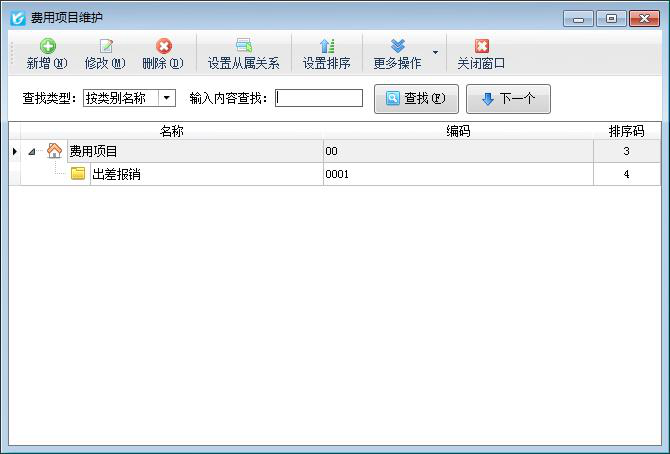Open the 更多操作 dropdown arrow
Screen dimensions: 670x454
click(434, 52)
